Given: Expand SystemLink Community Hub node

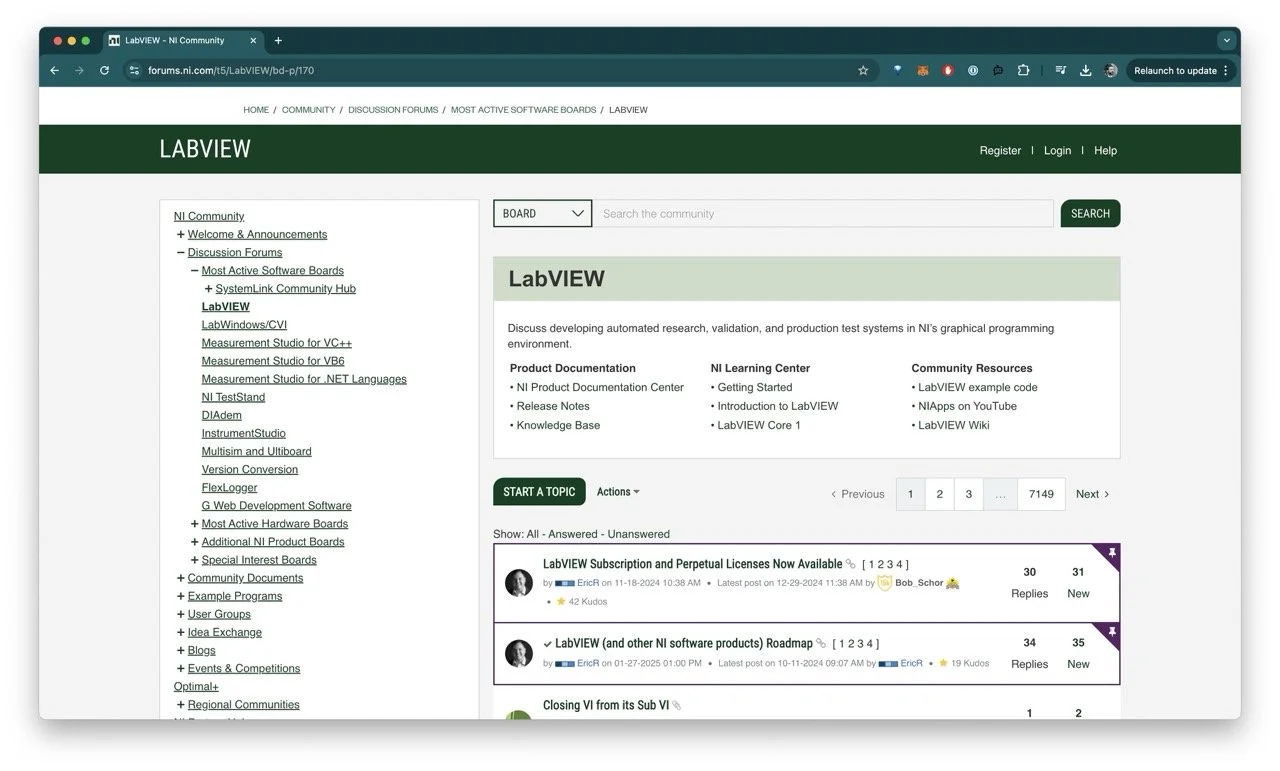Looking at the screenshot, I should [209, 289].
